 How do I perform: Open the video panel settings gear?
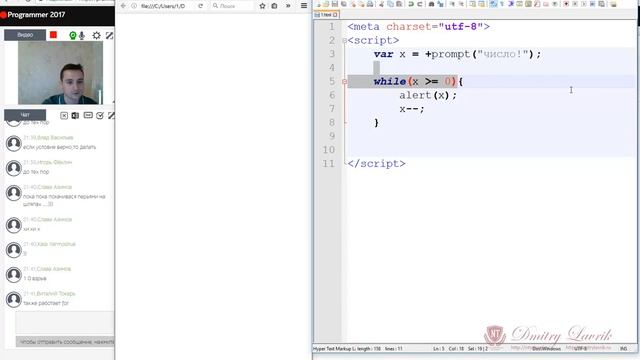pos(96,36)
